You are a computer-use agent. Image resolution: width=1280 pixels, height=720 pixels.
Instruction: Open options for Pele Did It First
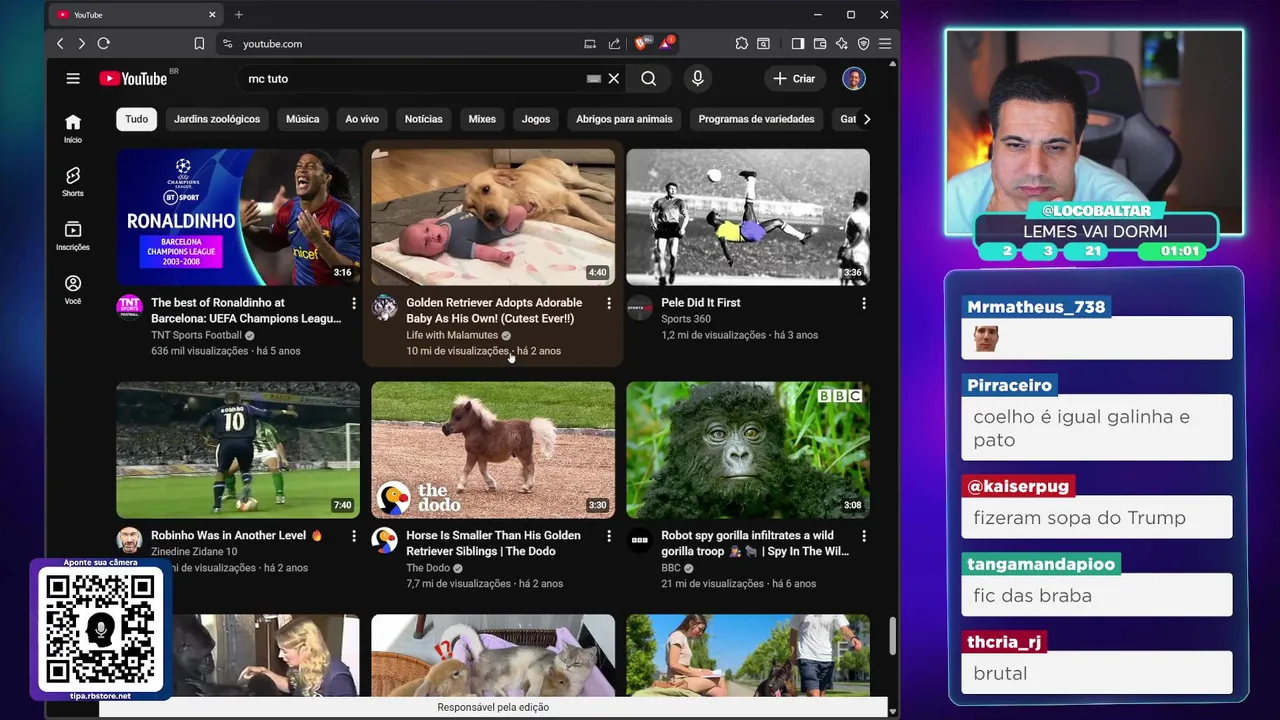pyautogui.click(x=864, y=302)
